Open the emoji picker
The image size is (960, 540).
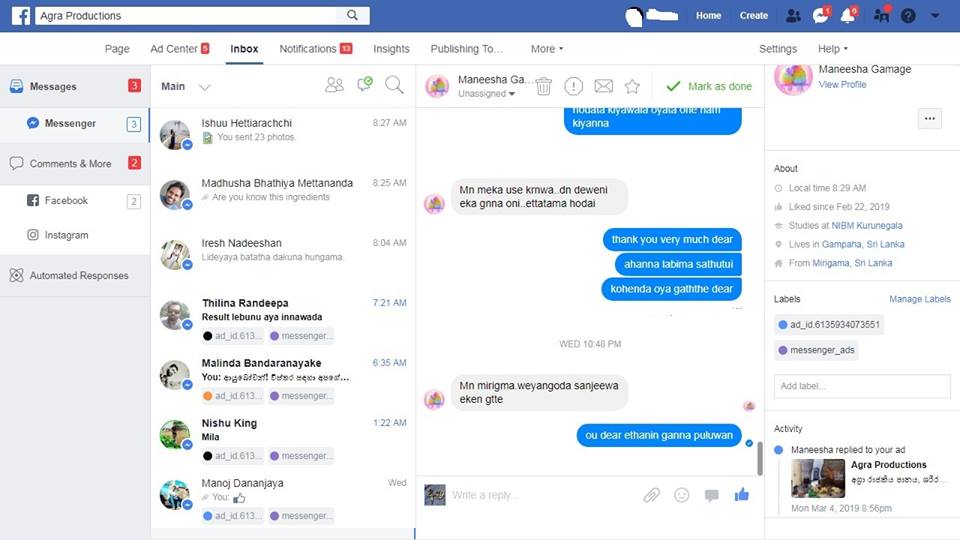pyautogui.click(x=681, y=495)
